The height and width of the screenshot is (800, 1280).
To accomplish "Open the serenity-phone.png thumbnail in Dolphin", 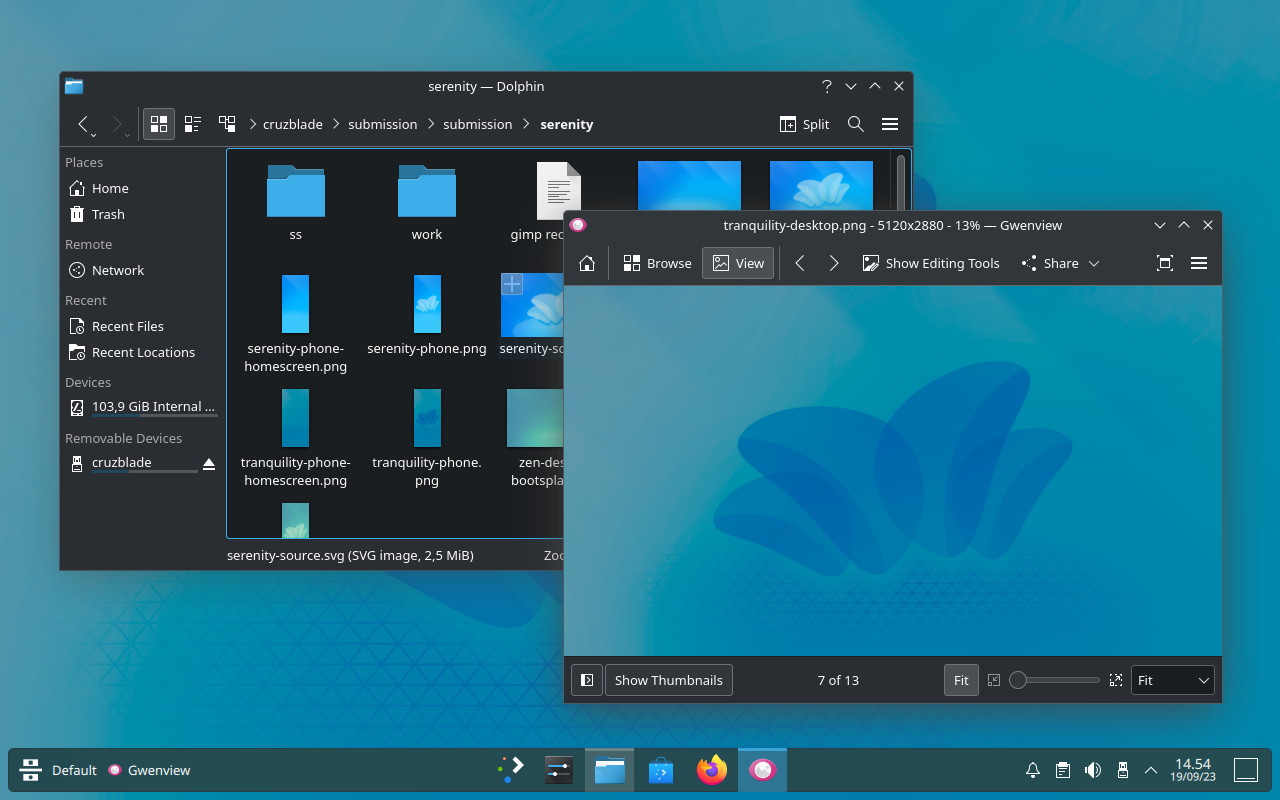I will tap(427, 305).
